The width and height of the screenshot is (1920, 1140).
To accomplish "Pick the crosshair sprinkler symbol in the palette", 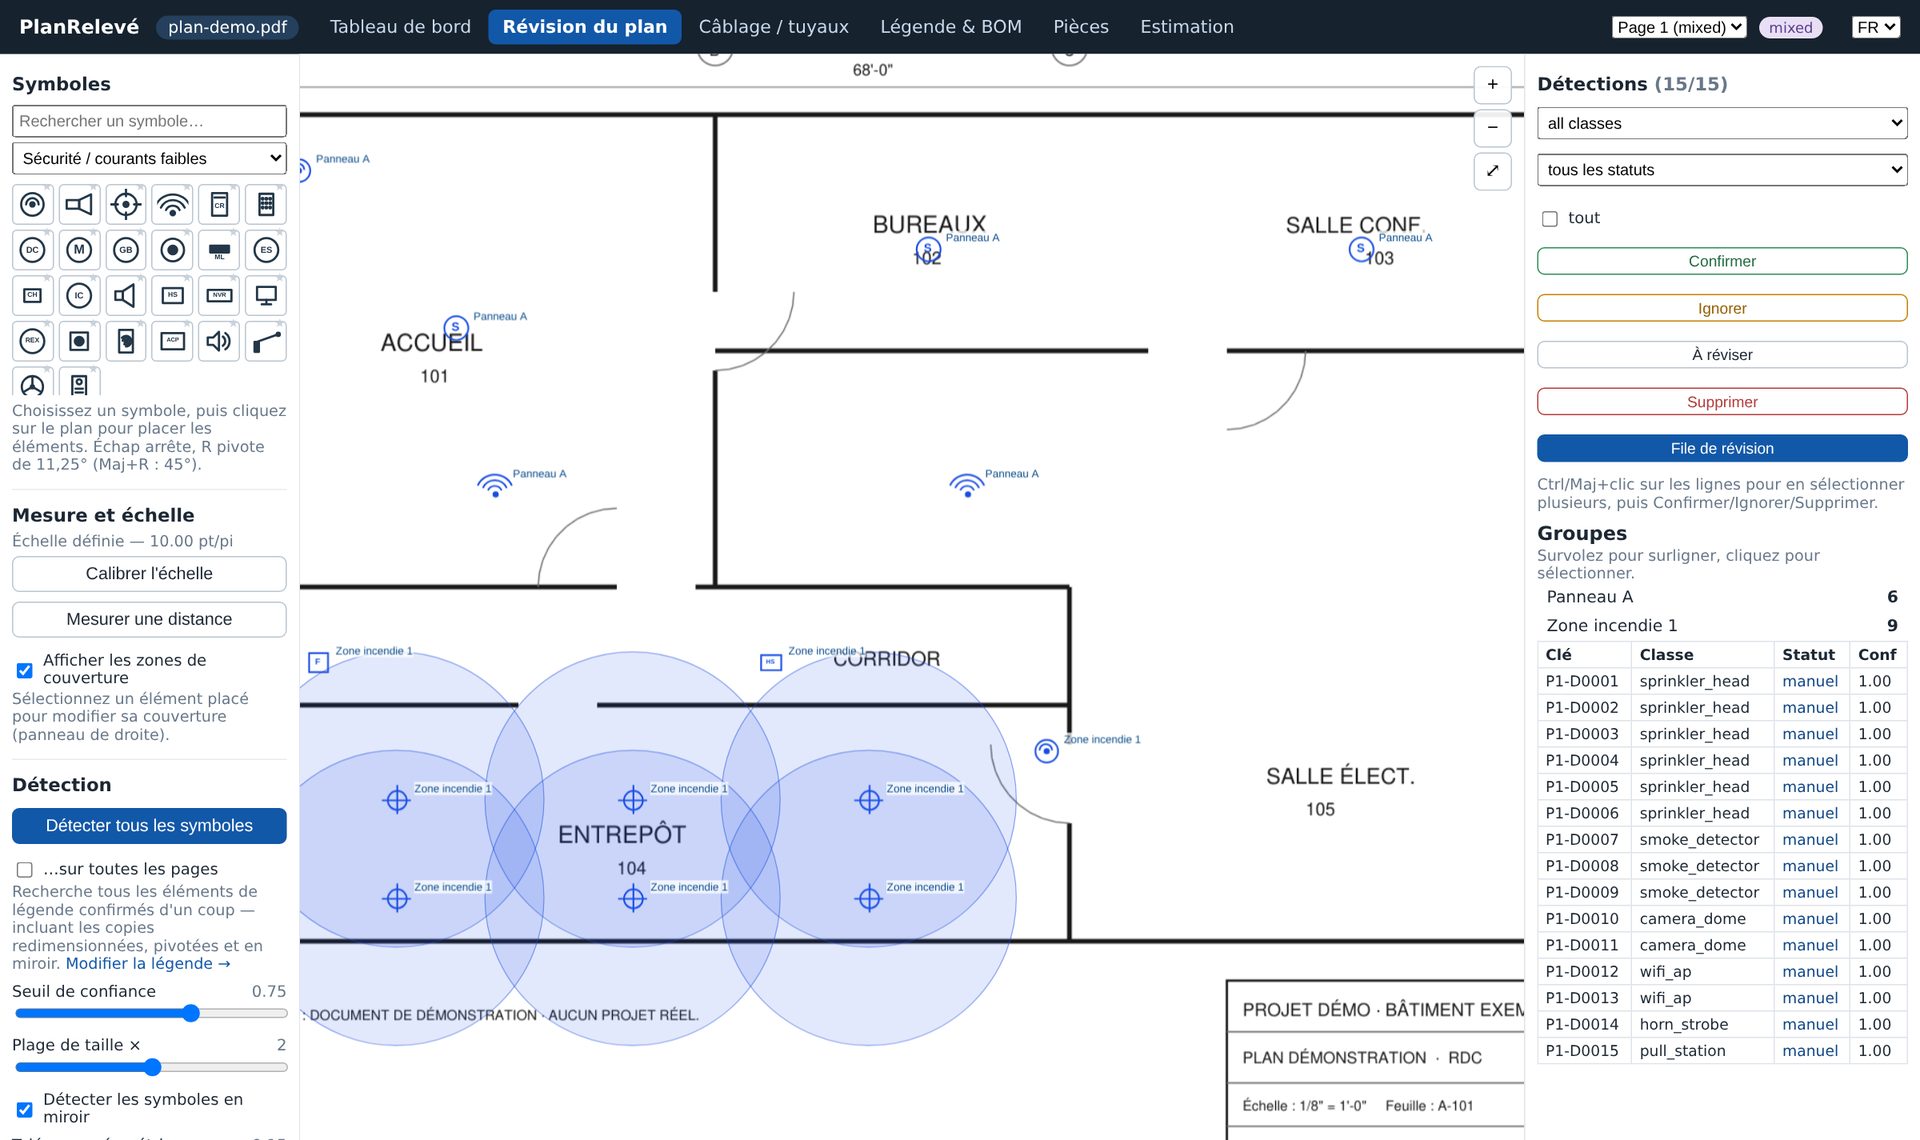I will (126, 204).
